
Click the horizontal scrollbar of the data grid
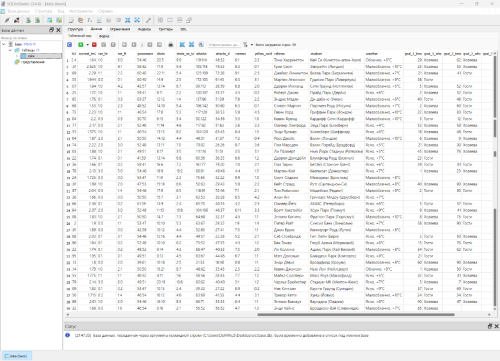point(356,314)
